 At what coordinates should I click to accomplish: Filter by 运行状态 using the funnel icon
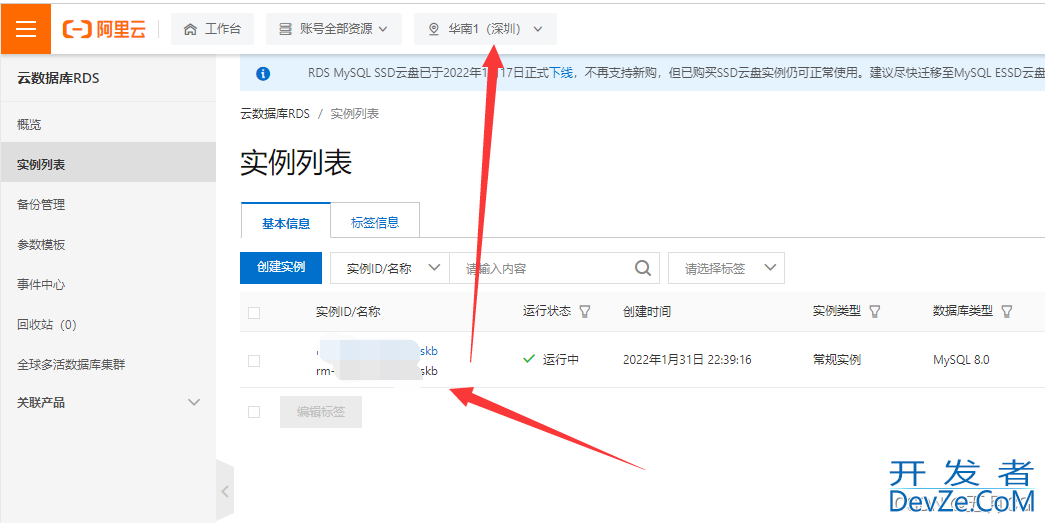point(585,311)
